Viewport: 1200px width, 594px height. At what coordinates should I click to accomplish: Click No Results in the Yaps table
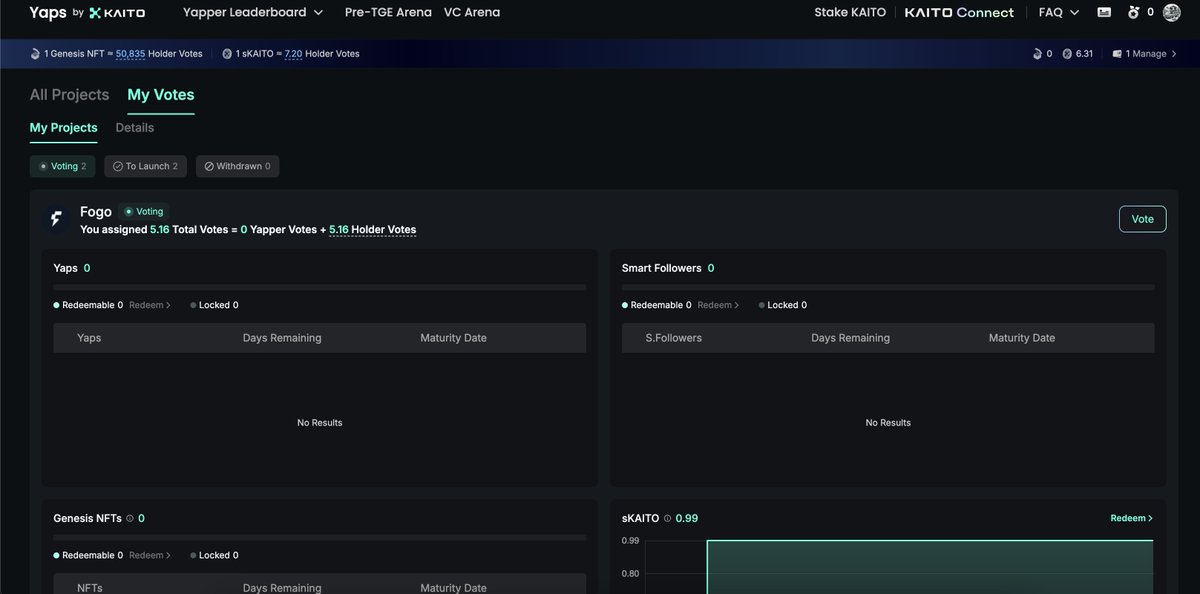[320, 423]
